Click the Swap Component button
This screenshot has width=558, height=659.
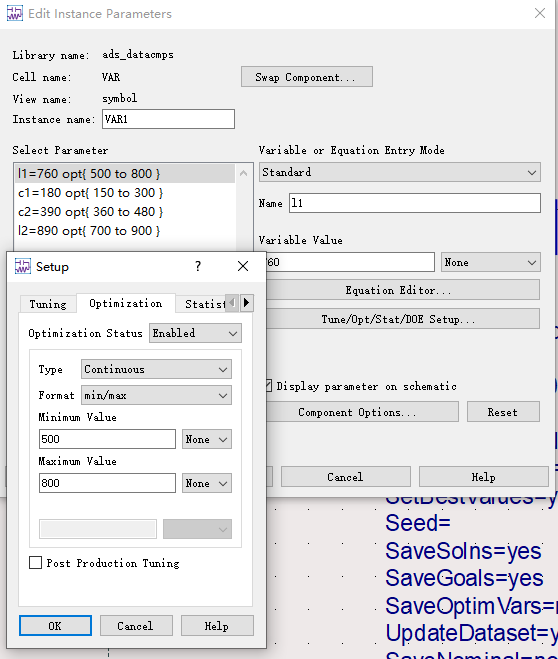[307, 77]
